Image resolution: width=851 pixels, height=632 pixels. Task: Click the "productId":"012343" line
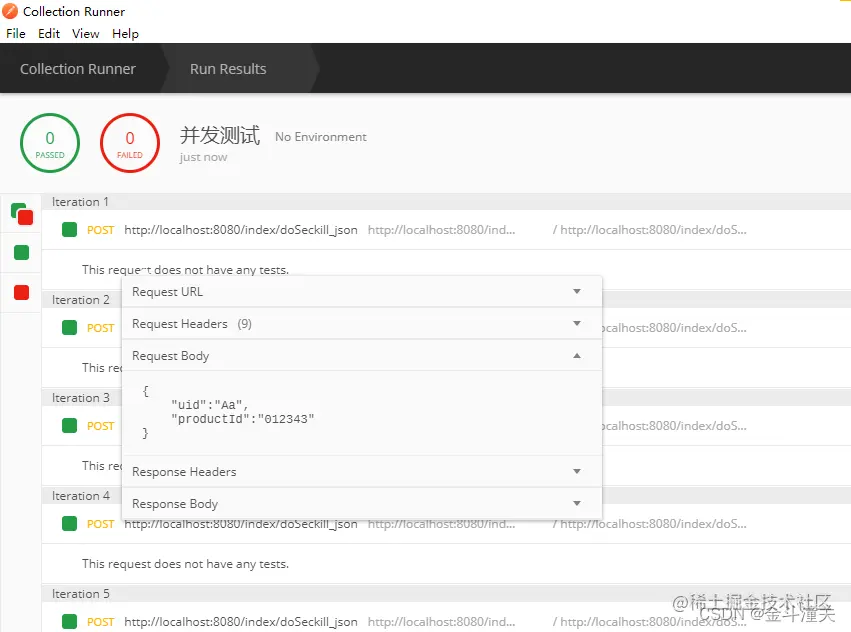click(x=243, y=419)
